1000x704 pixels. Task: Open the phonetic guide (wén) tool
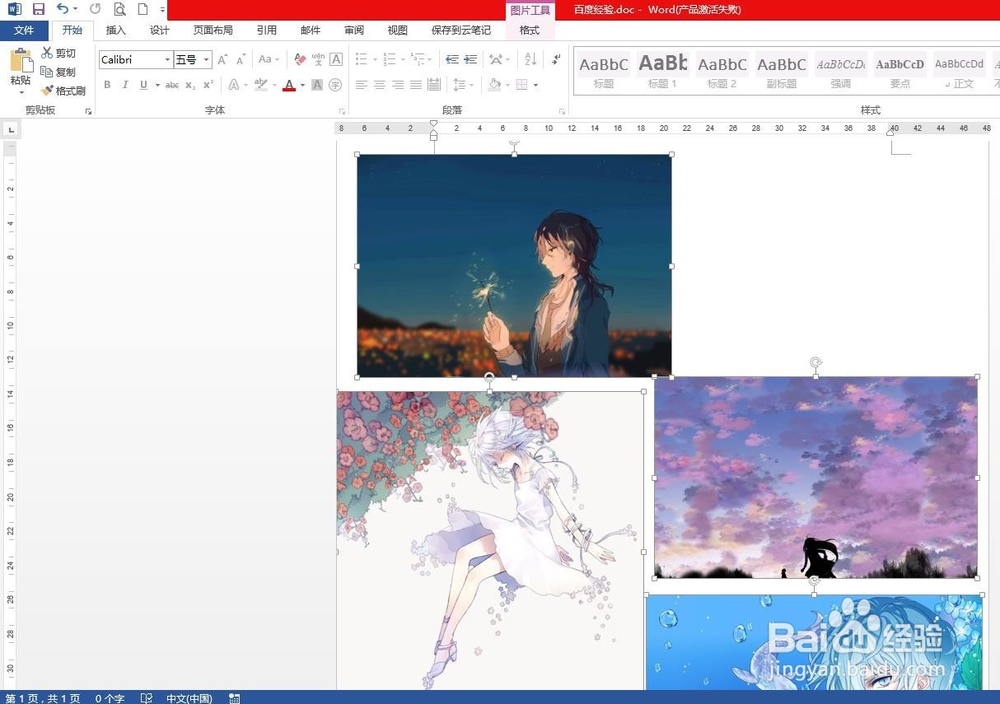click(318, 59)
